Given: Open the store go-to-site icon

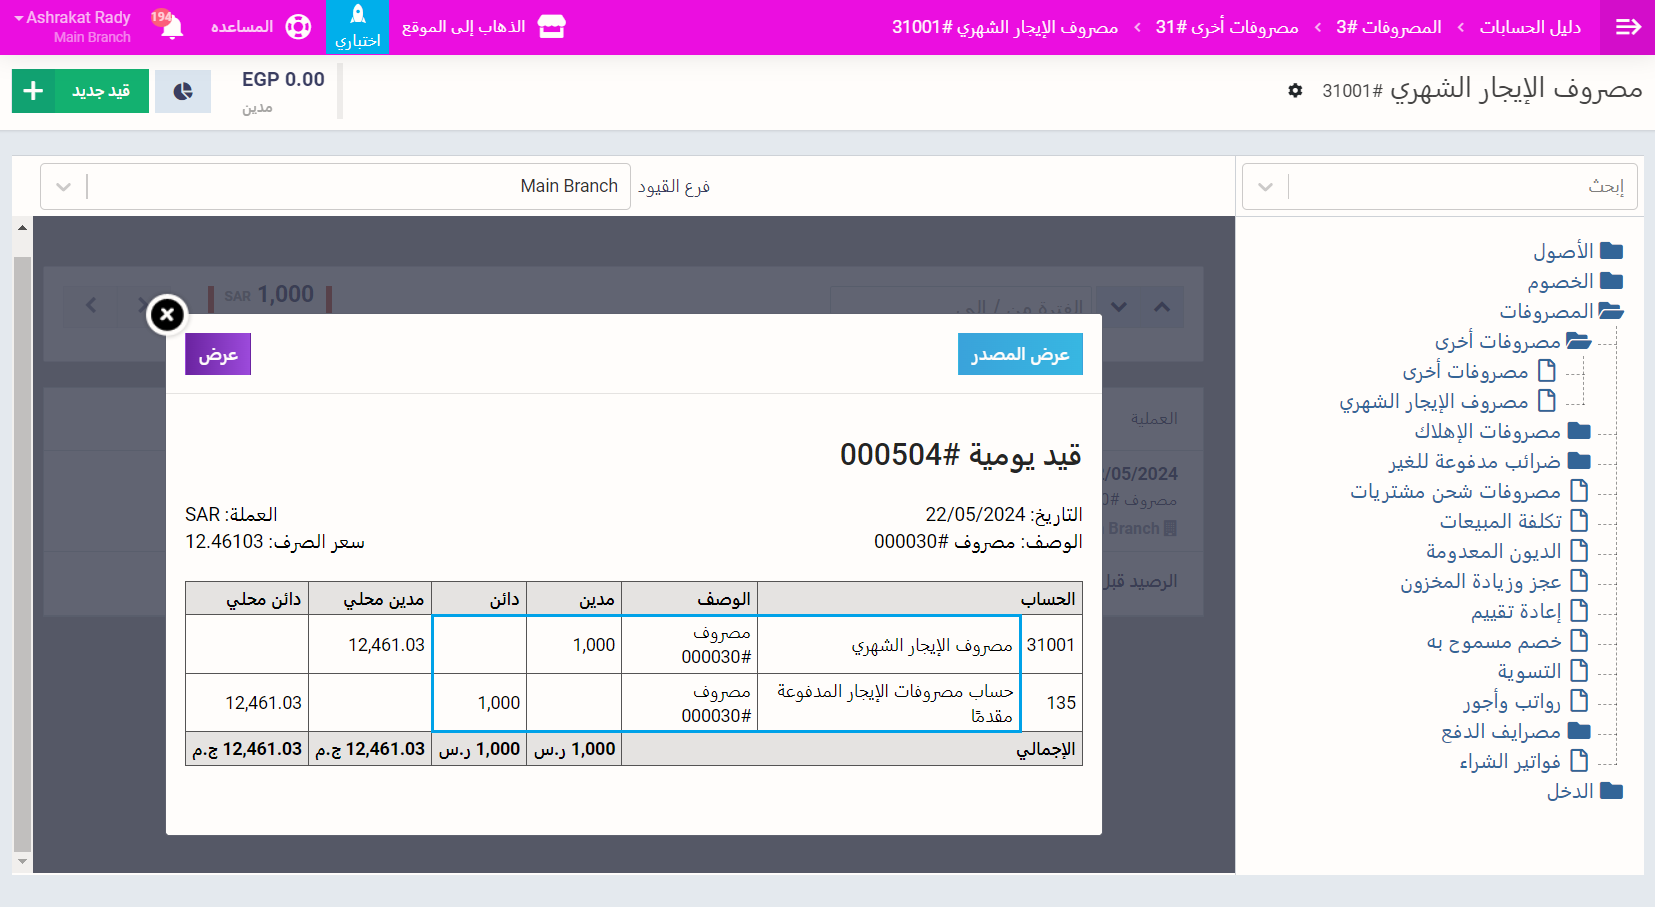Looking at the screenshot, I should point(551,27).
